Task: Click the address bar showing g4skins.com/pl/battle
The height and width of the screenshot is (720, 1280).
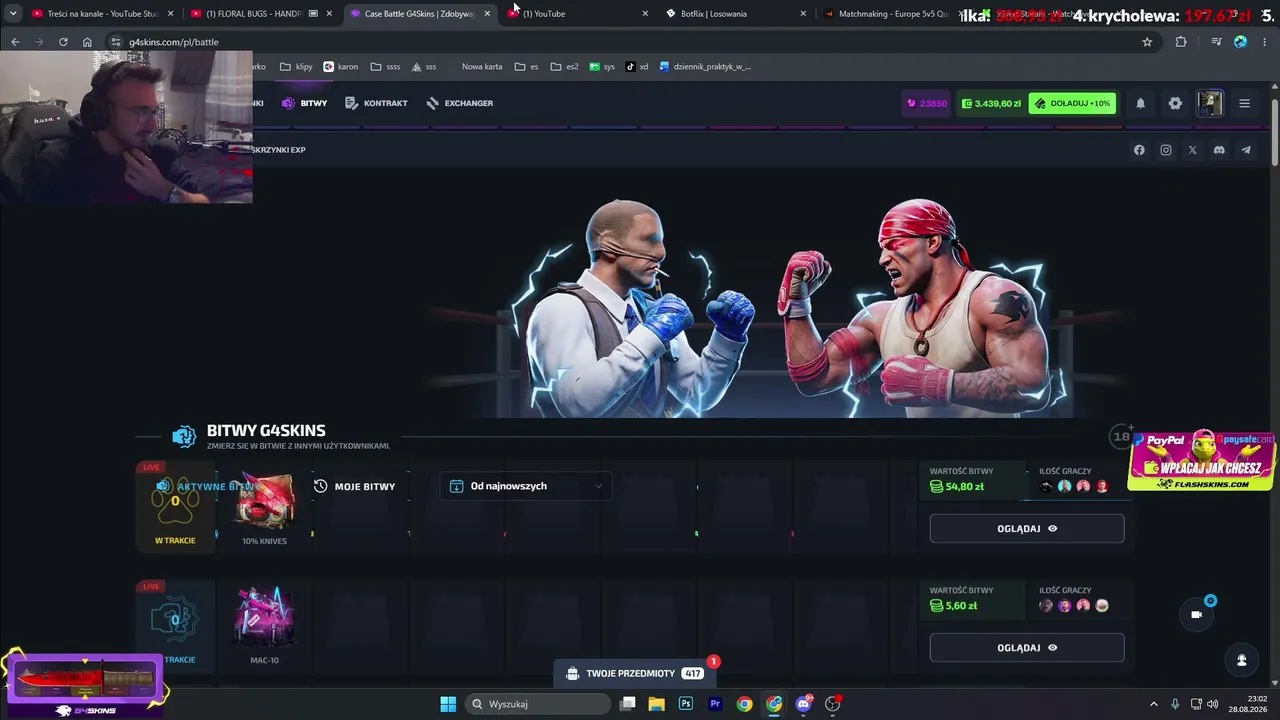Action: (x=630, y=42)
